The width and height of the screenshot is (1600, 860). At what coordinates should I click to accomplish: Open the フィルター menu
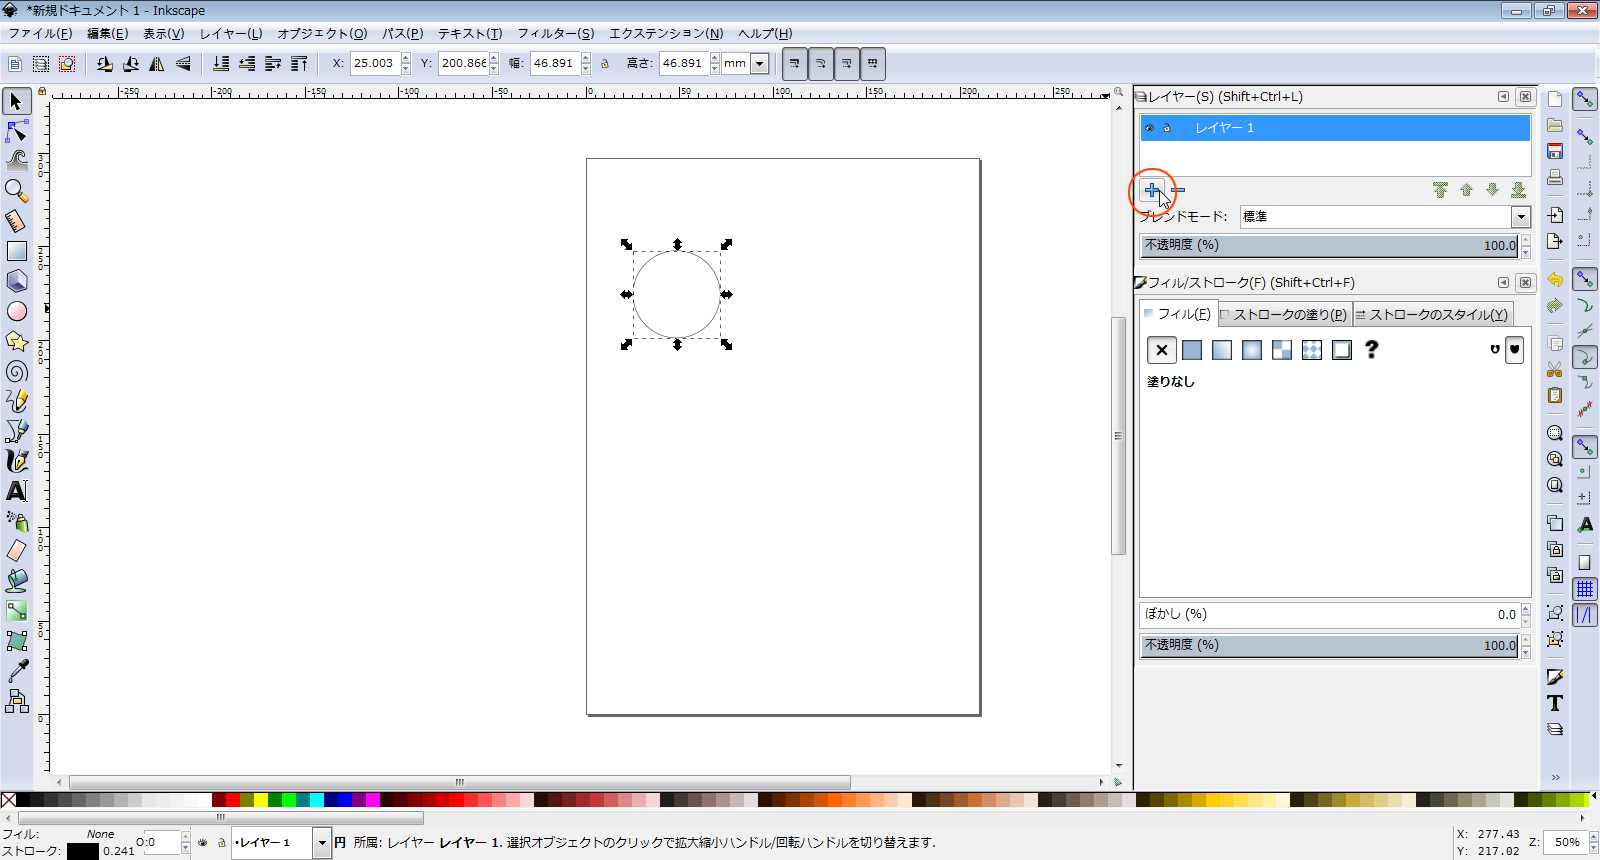coord(555,33)
